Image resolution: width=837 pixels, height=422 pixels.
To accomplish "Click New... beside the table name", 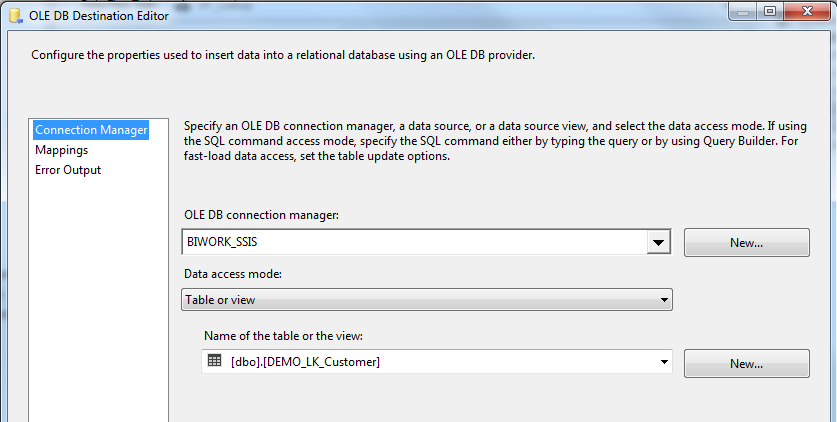I will point(746,364).
